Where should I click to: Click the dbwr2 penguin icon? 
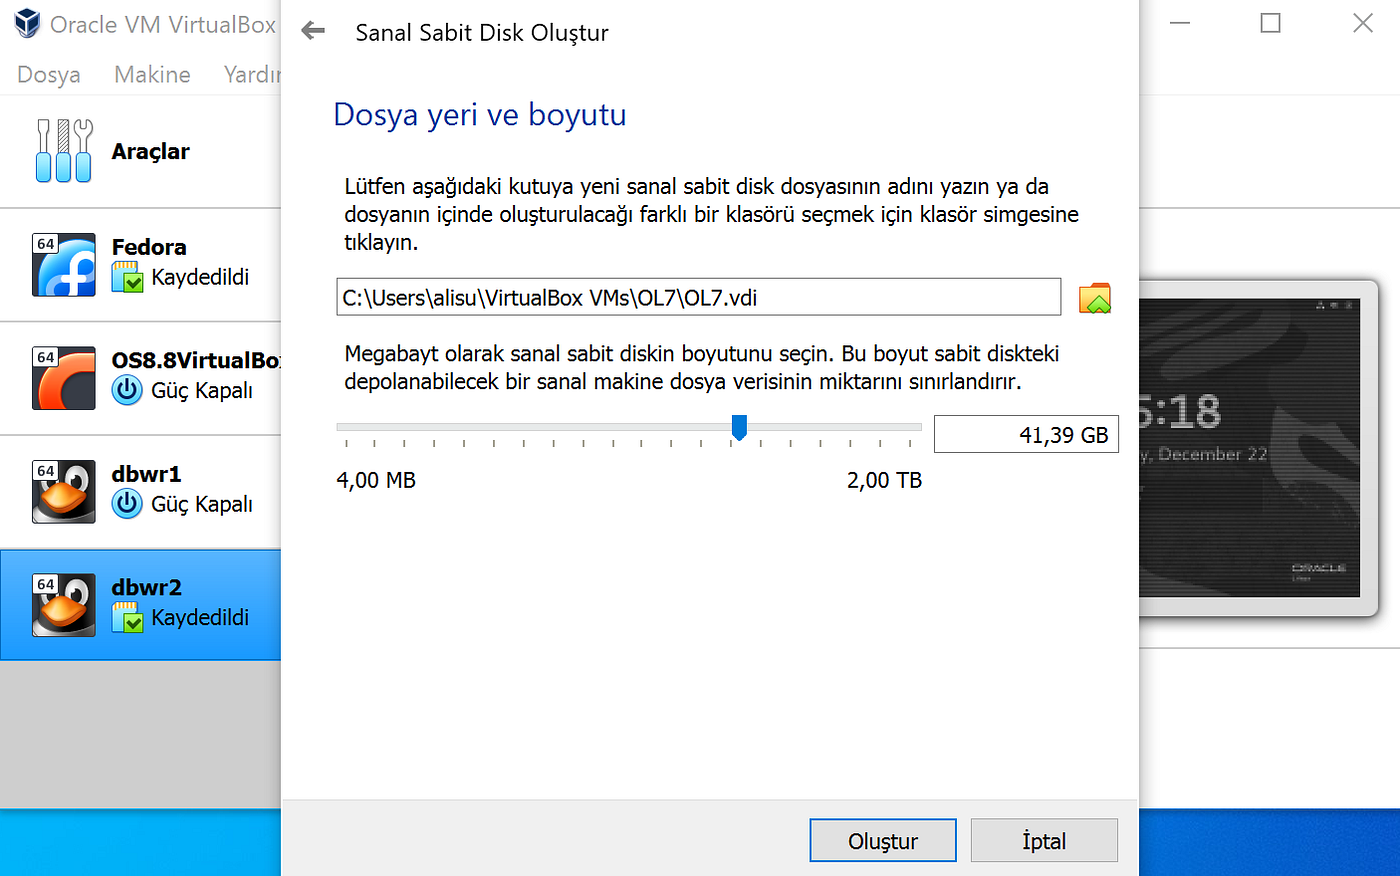click(64, 605)
